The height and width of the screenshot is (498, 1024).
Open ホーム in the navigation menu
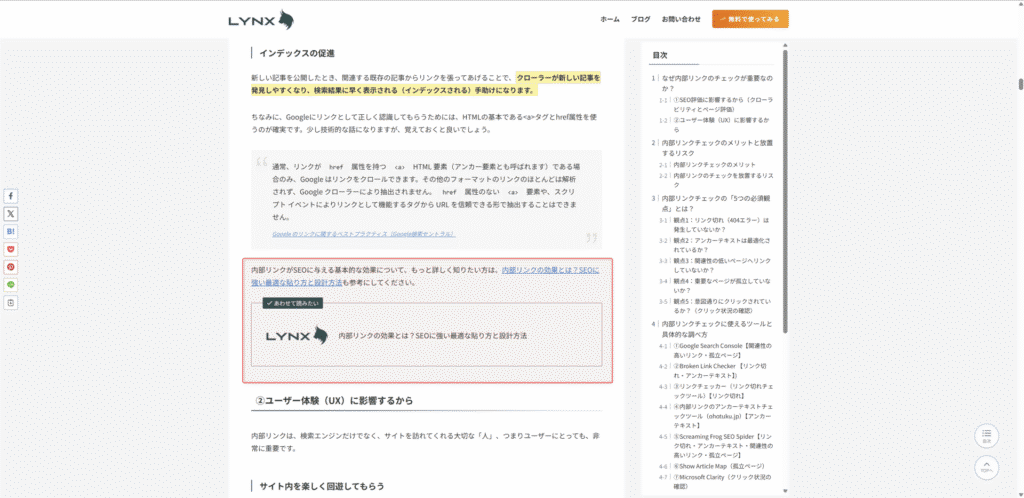click(609, 19)
